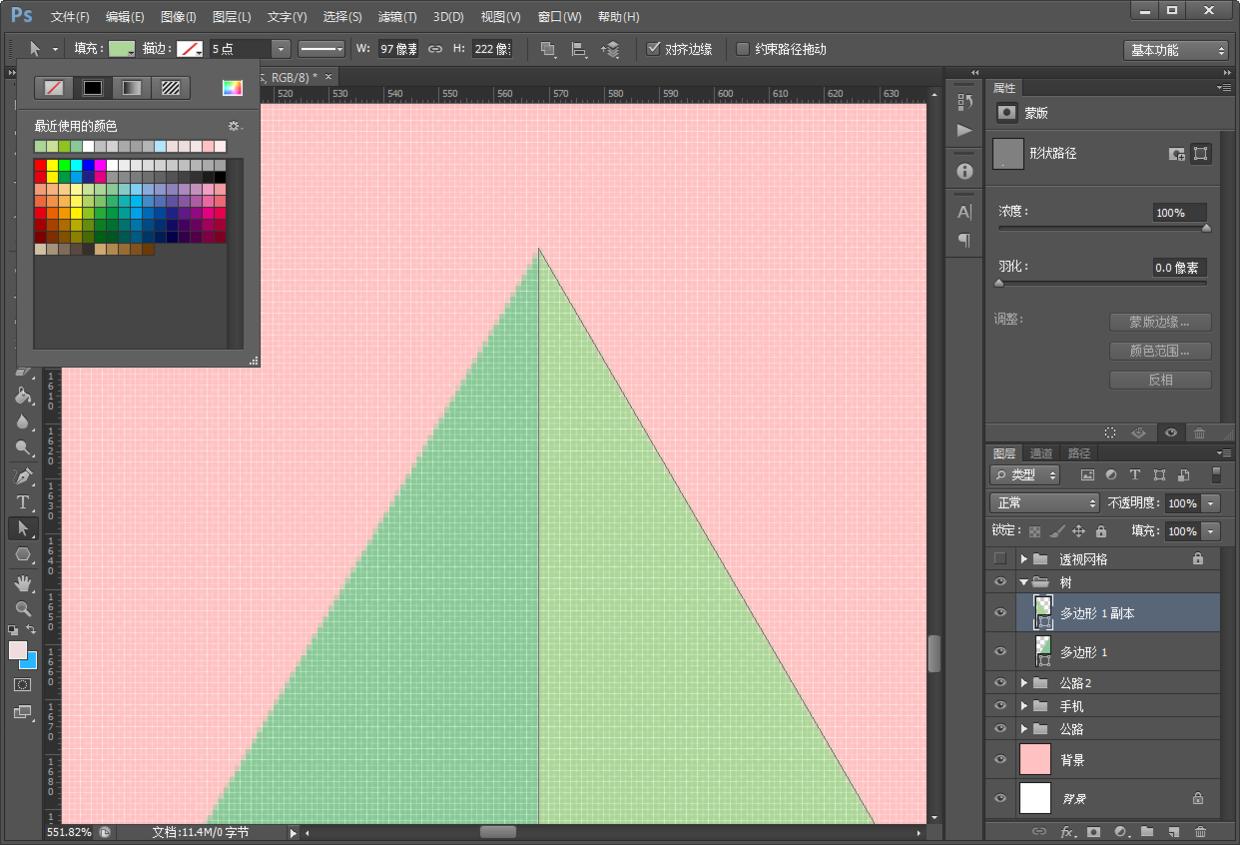
Task: Click the foreground color swatch
Action: point(18,651)
